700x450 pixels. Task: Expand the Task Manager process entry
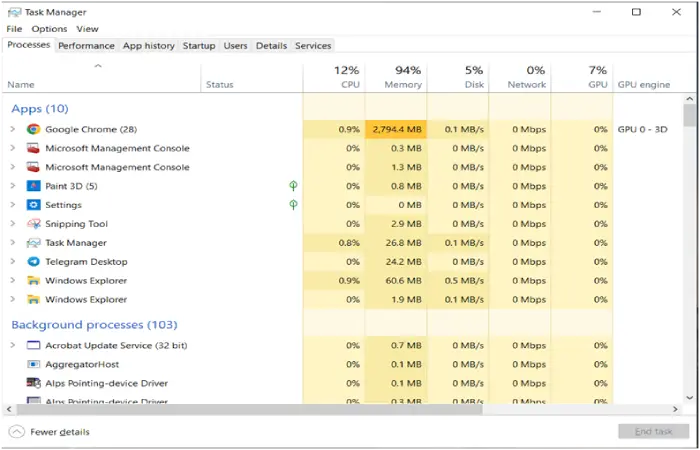coord(13,243)
